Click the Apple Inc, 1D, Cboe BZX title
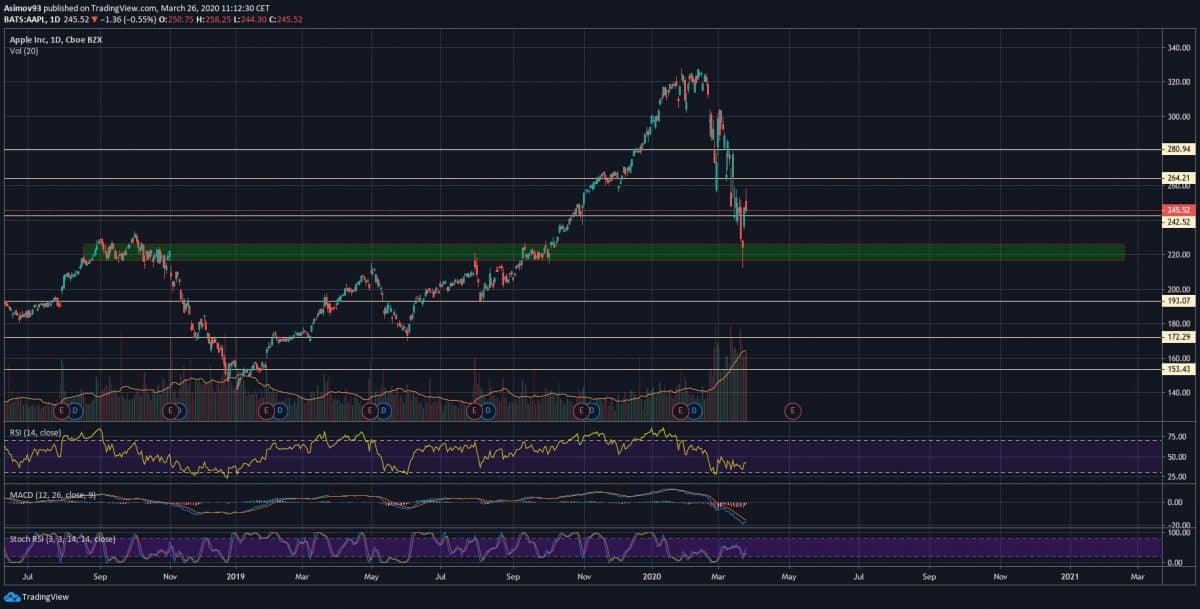The image size is (1200, 609). [x=54, y=39]
